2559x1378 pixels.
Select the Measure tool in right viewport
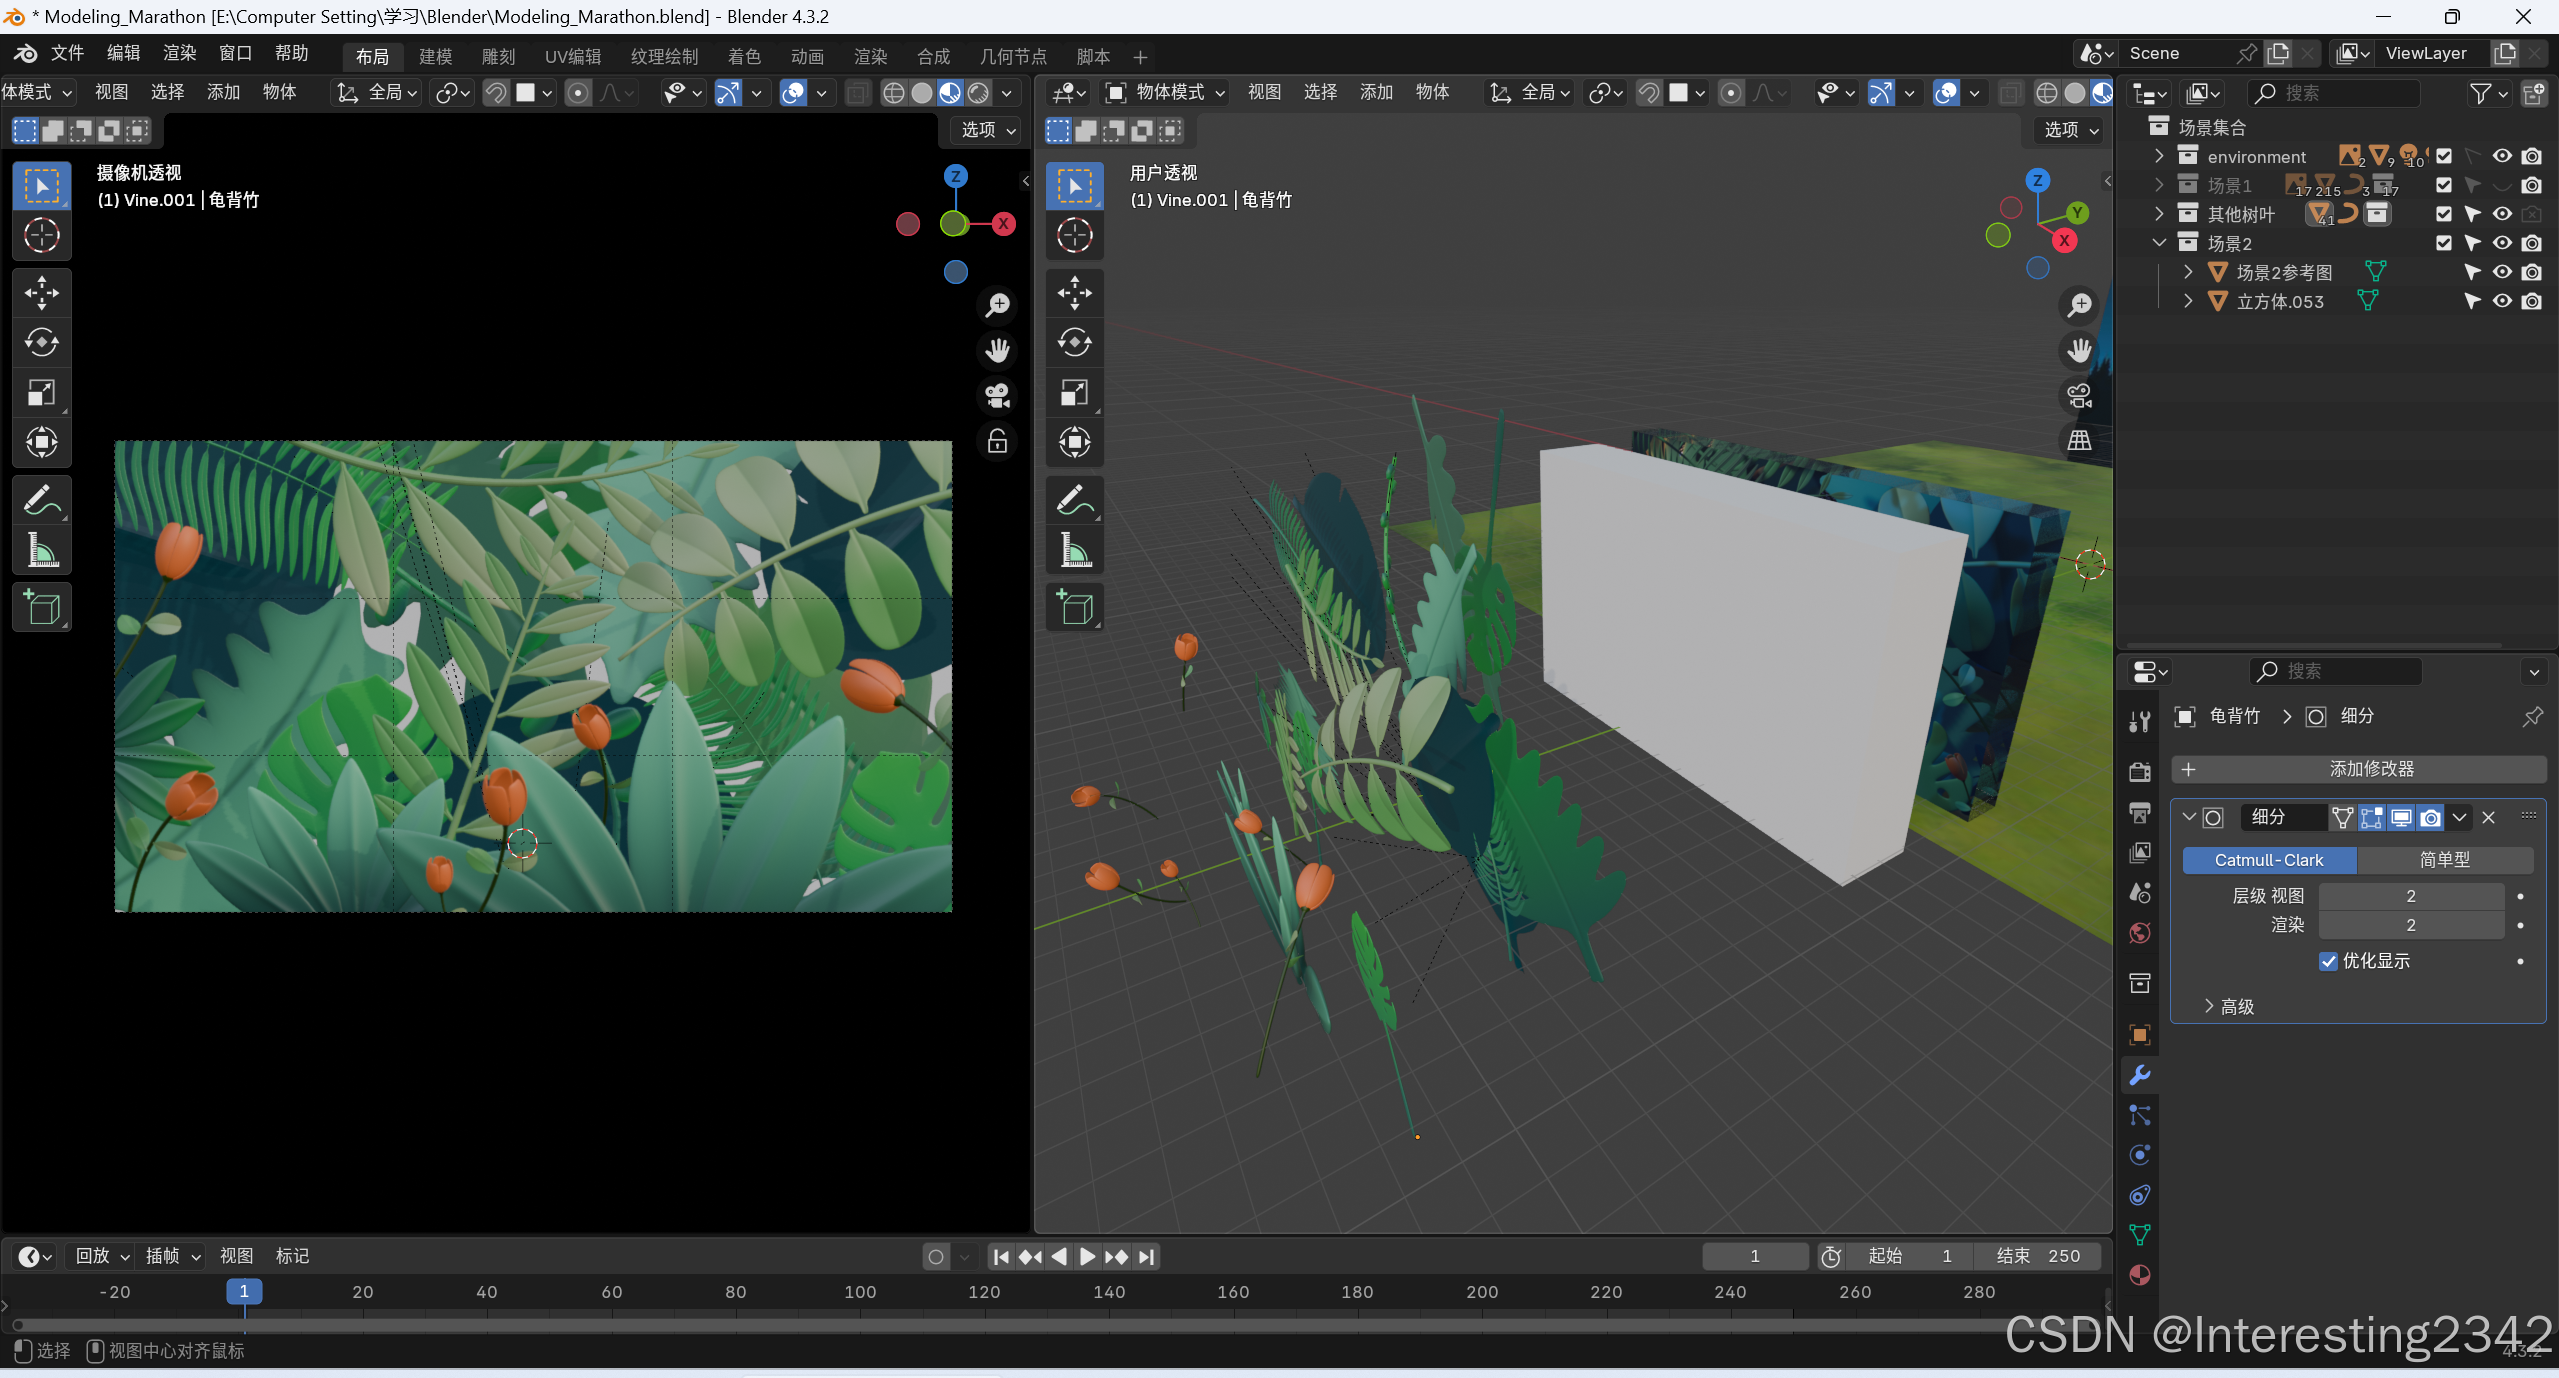1074,551
